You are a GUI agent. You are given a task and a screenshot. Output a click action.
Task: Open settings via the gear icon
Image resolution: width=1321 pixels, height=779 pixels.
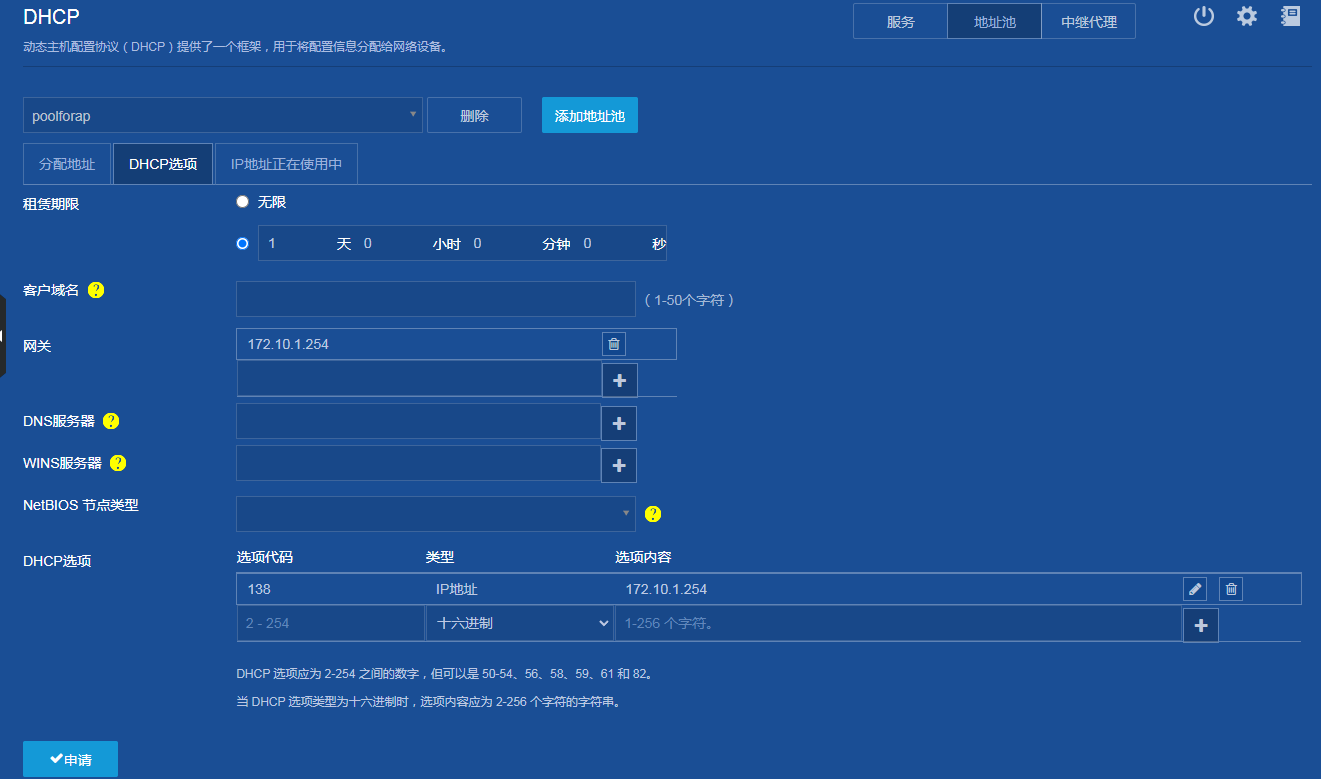[x=1247, y=16]
